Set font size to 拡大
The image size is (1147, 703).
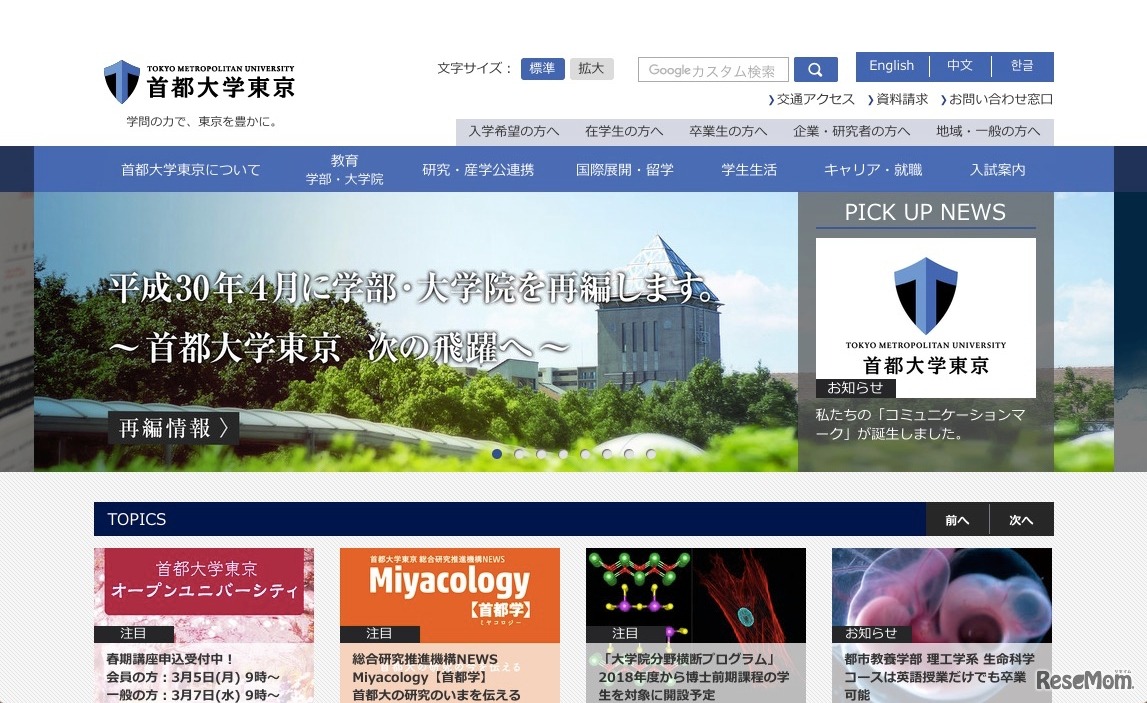point(591,68)
